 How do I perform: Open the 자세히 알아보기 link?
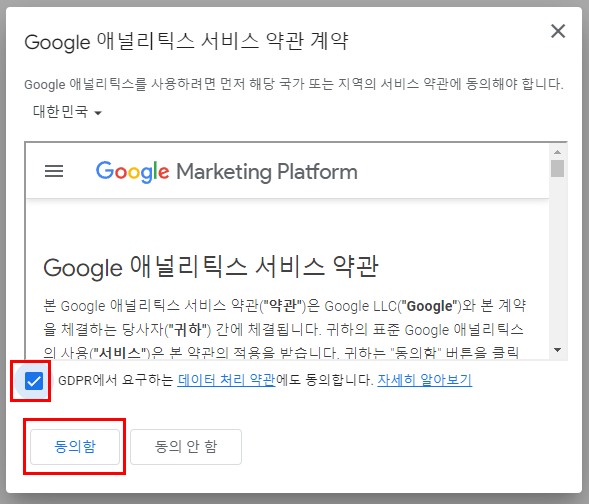click(424, 380)
